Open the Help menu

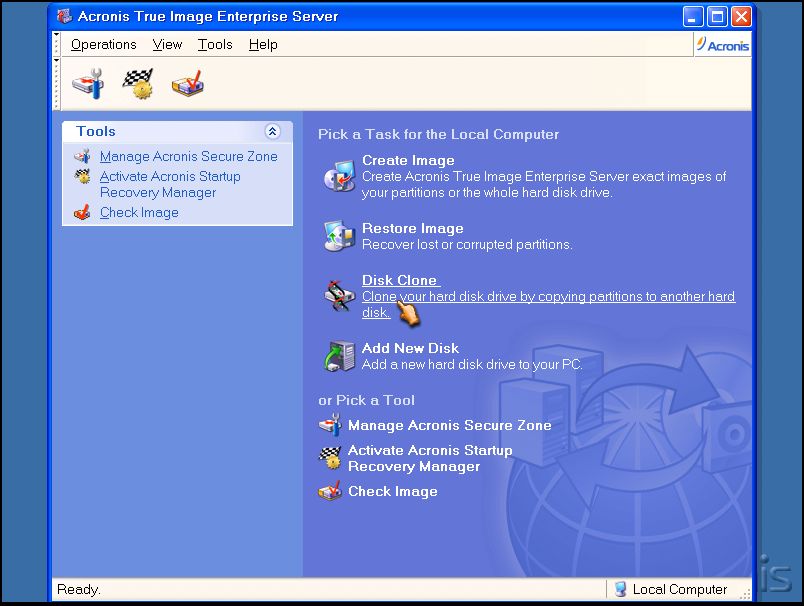(x=263, y=45)
